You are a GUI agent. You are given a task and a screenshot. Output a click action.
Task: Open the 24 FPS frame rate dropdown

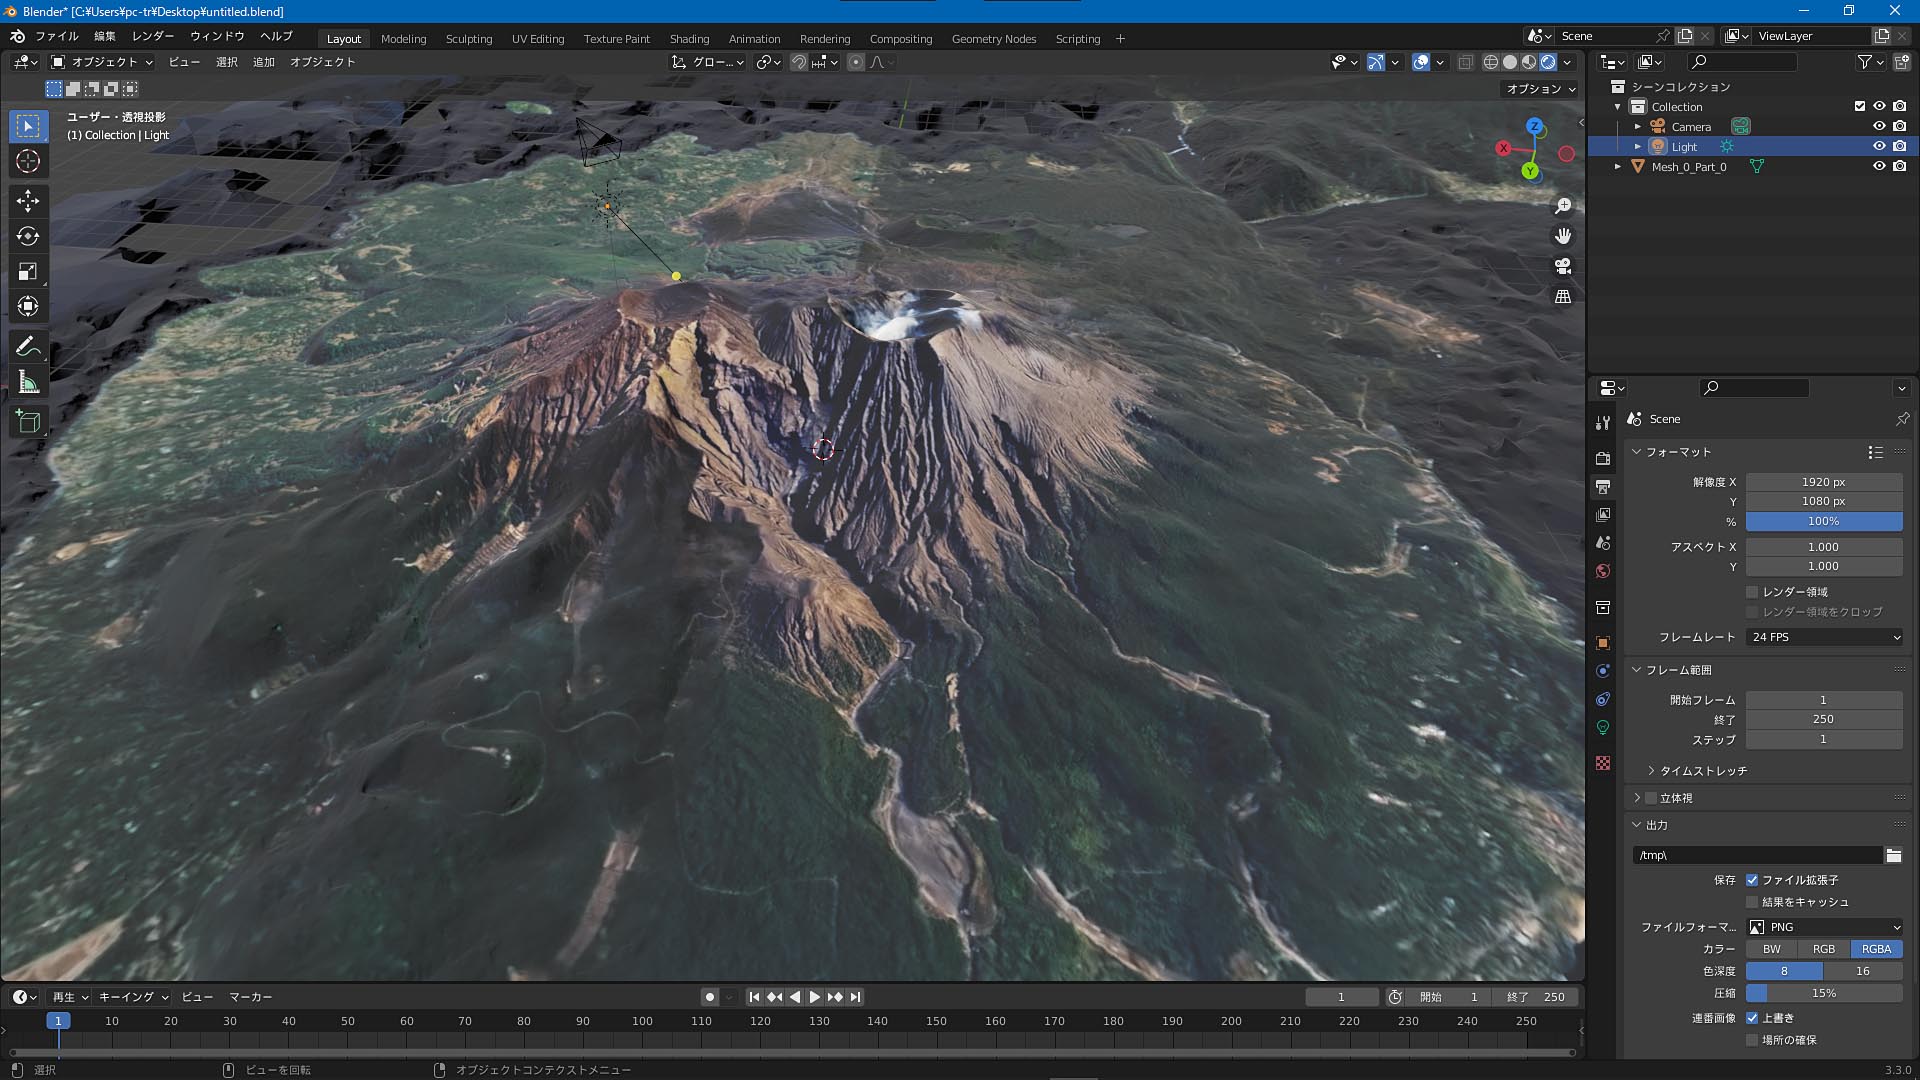[1824, 637]
